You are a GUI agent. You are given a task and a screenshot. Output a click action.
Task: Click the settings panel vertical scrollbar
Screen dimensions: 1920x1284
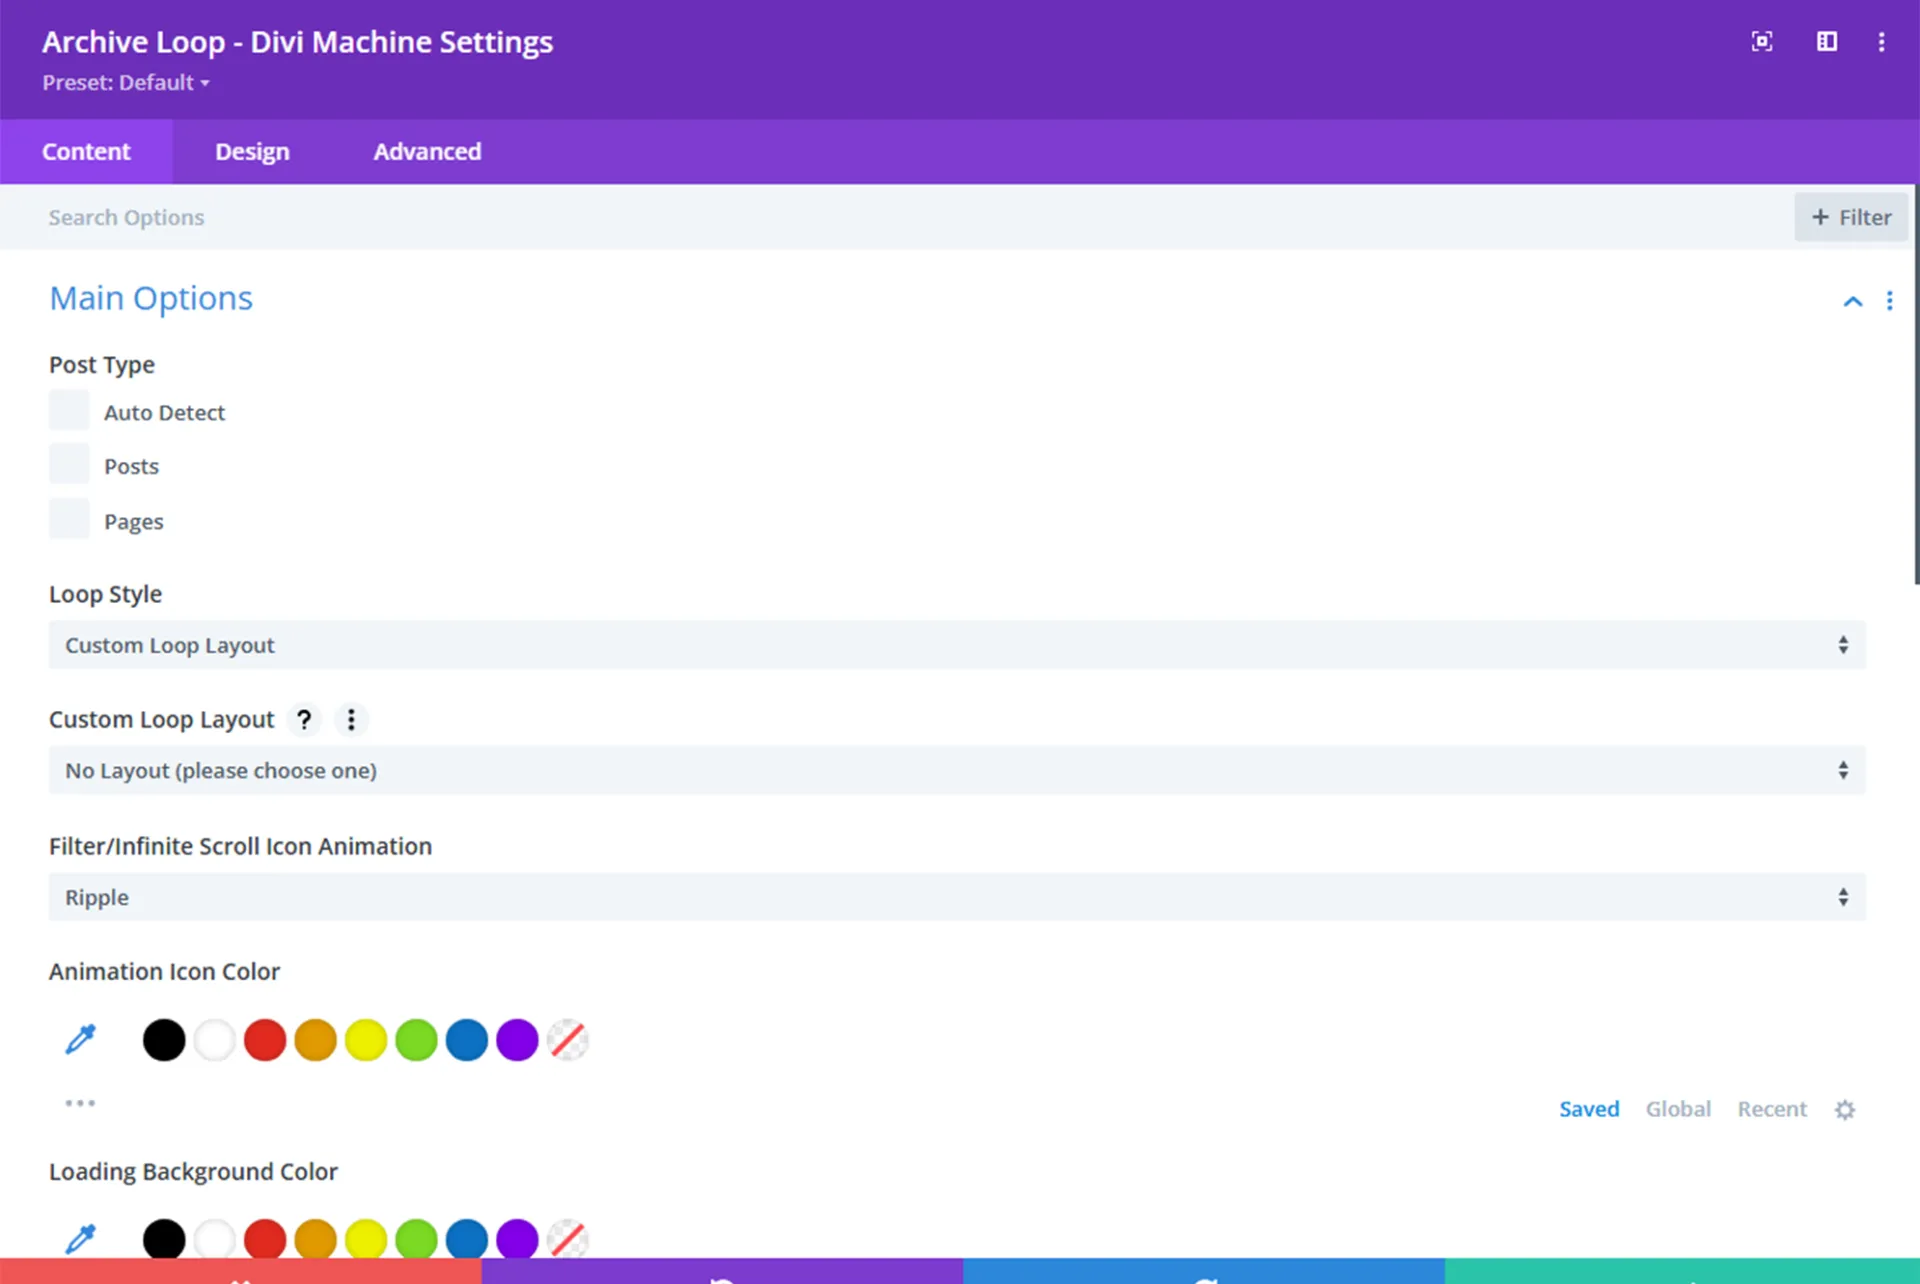coord(1916,385)
